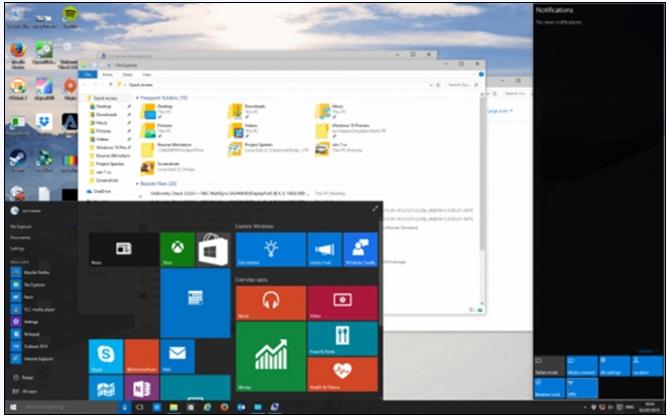Switch to the View ribbon tab

click(x=146, y=74)
